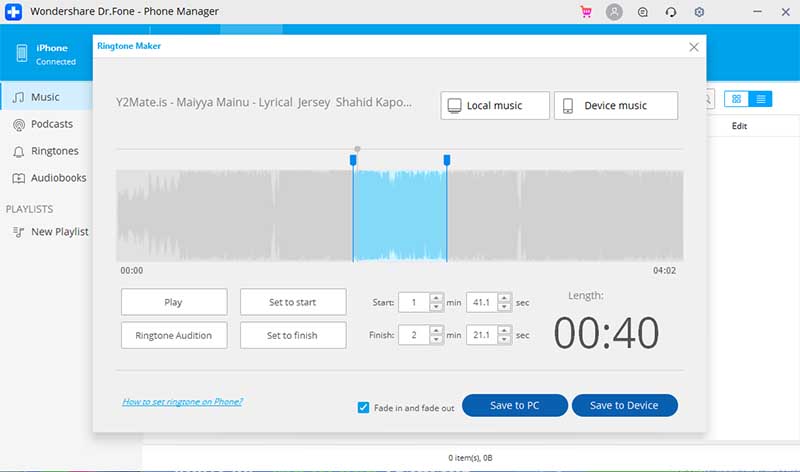Select Music in the sidebar

click(x=46, y=97)
